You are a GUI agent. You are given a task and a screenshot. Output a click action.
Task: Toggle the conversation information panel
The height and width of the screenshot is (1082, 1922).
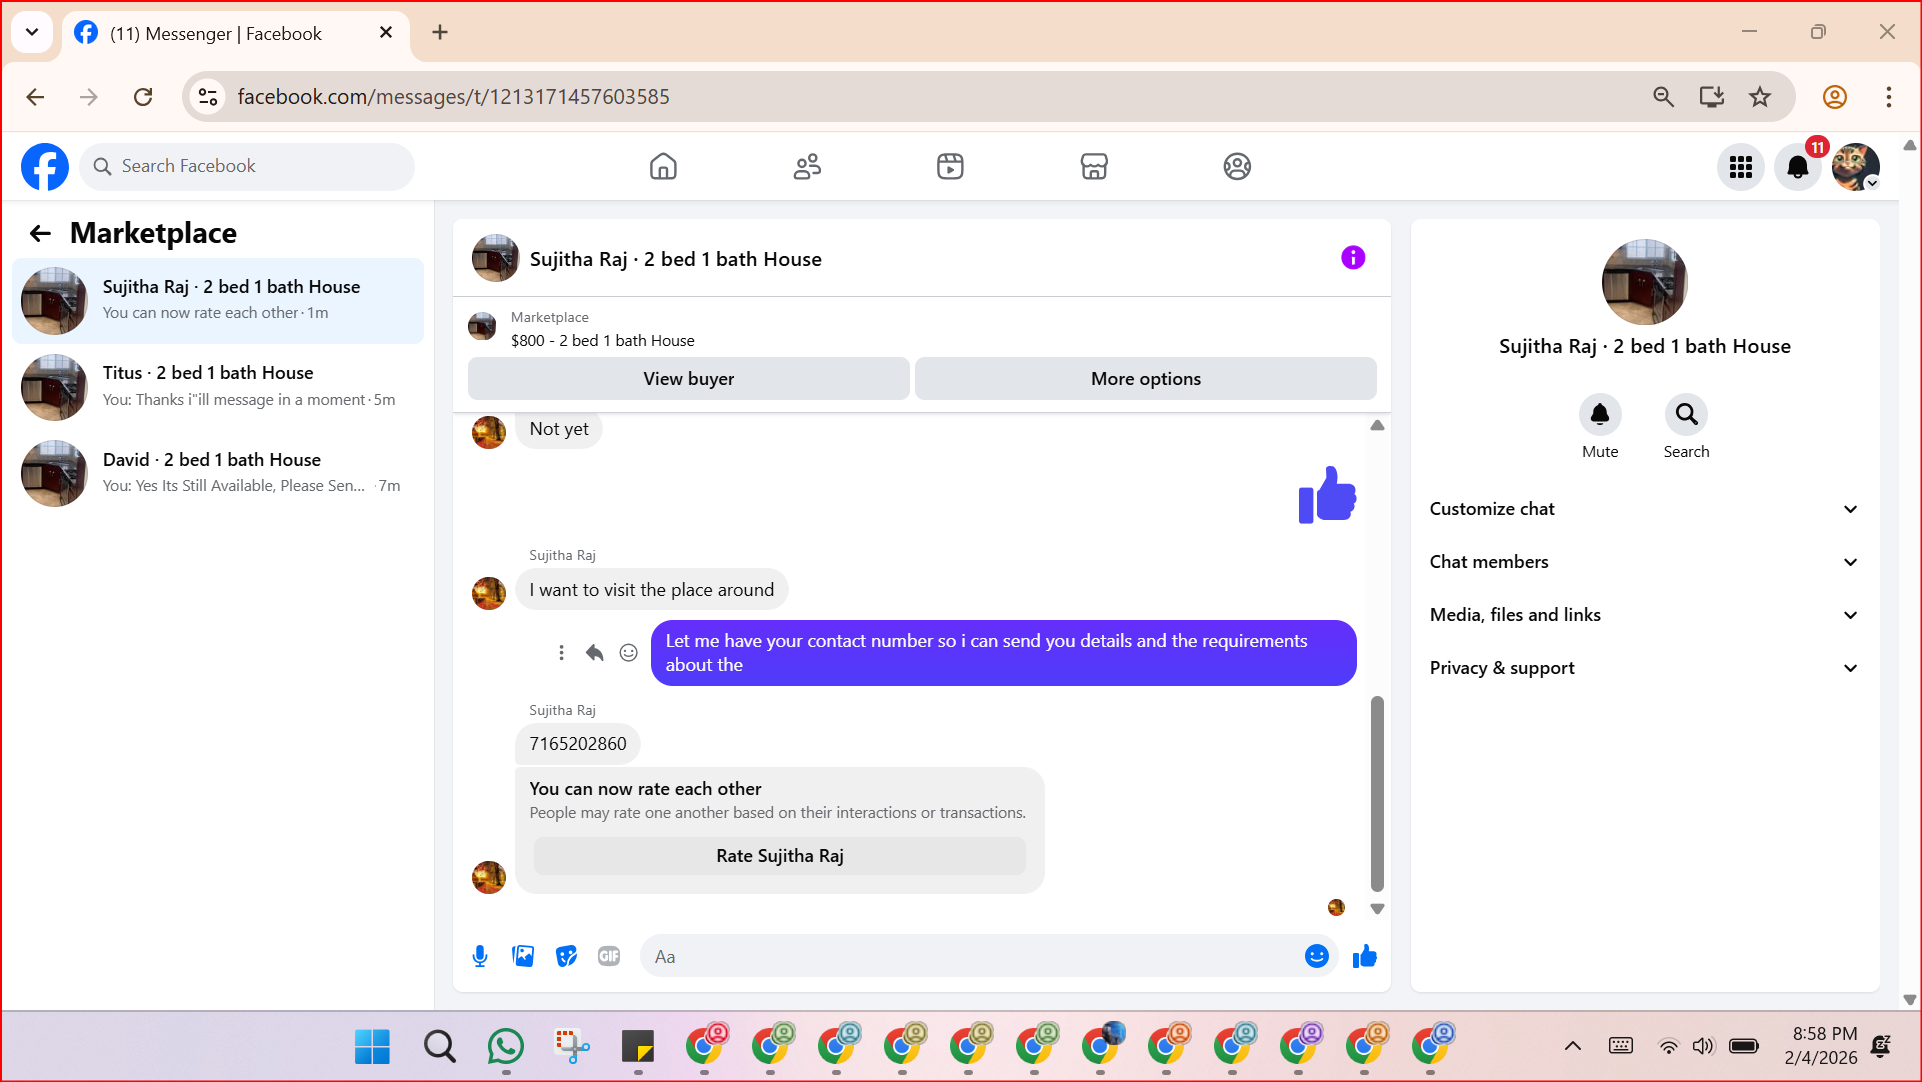pyautogui.click(x=1352, y=258)
